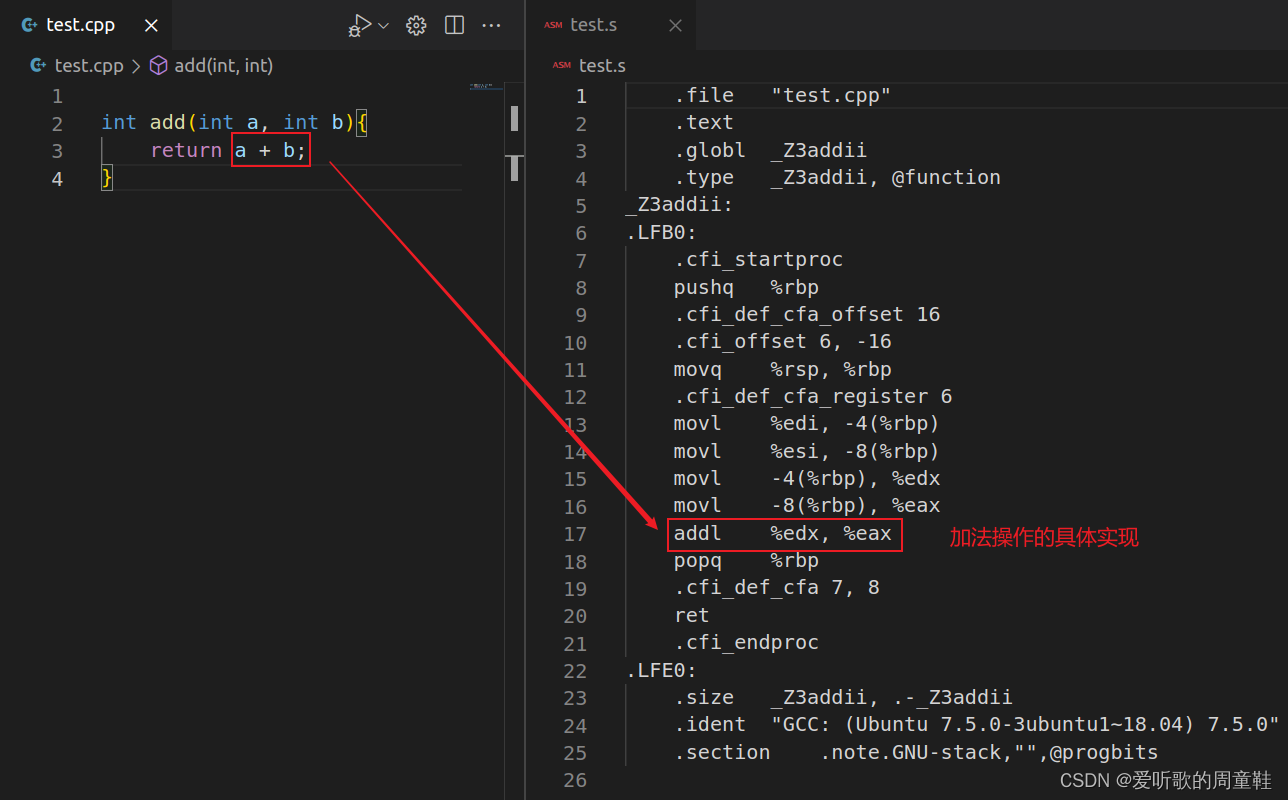Image resolution: width=1288 pixels, height=800 pixels.
Task: Open the gear settings icon in editor toolbar
Action: 416,26
